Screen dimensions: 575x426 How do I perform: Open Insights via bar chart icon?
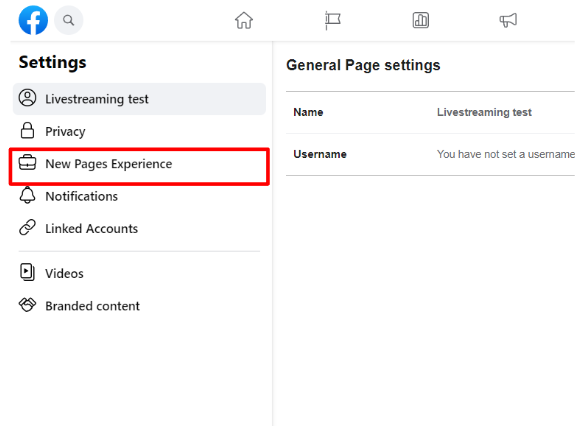click(421, 20)
